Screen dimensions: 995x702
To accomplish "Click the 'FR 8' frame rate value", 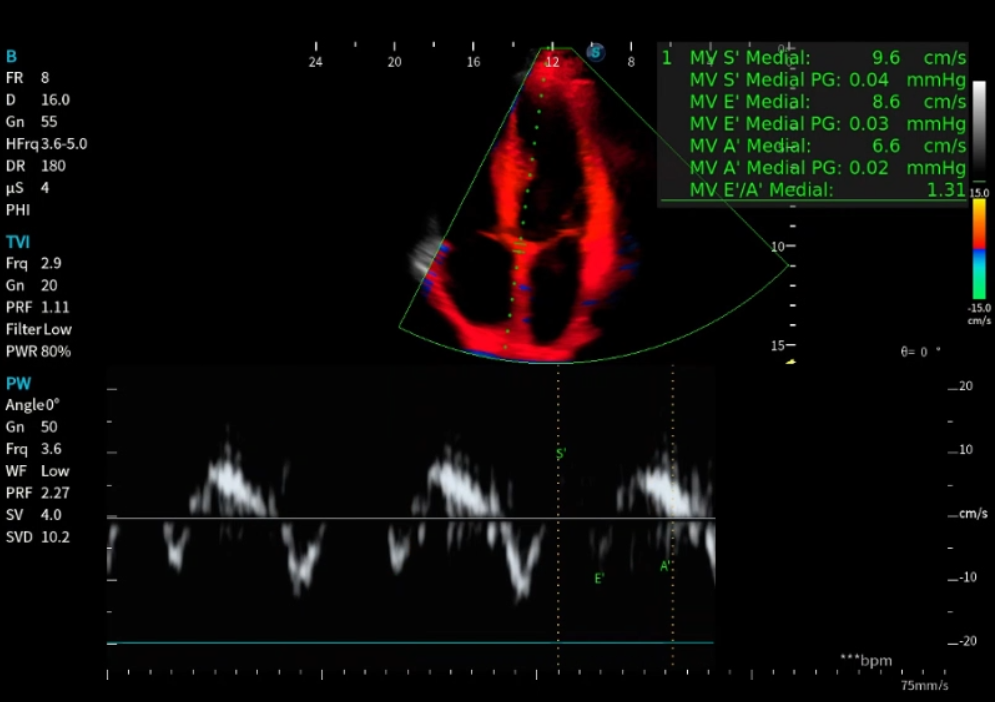I will (x=27, y=78).
